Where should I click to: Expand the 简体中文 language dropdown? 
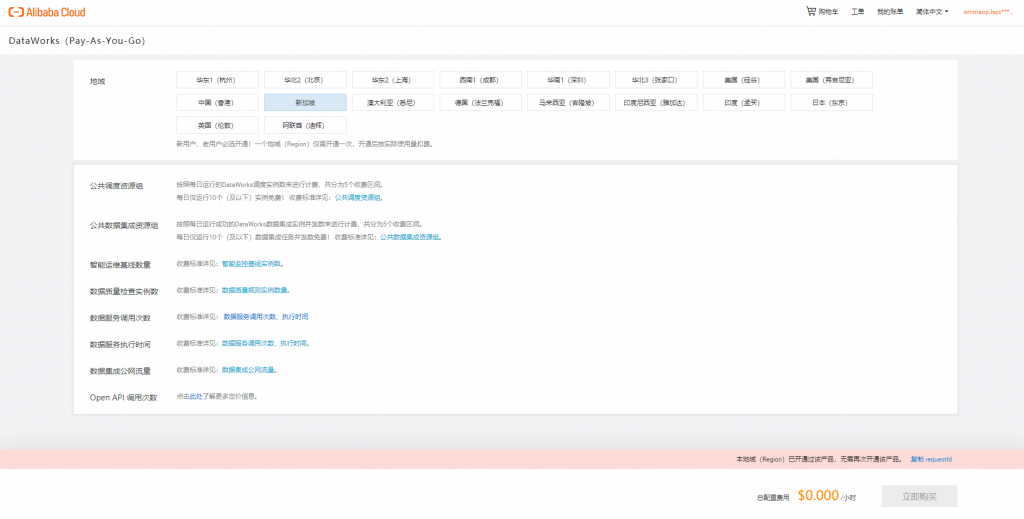click(932, 12)
